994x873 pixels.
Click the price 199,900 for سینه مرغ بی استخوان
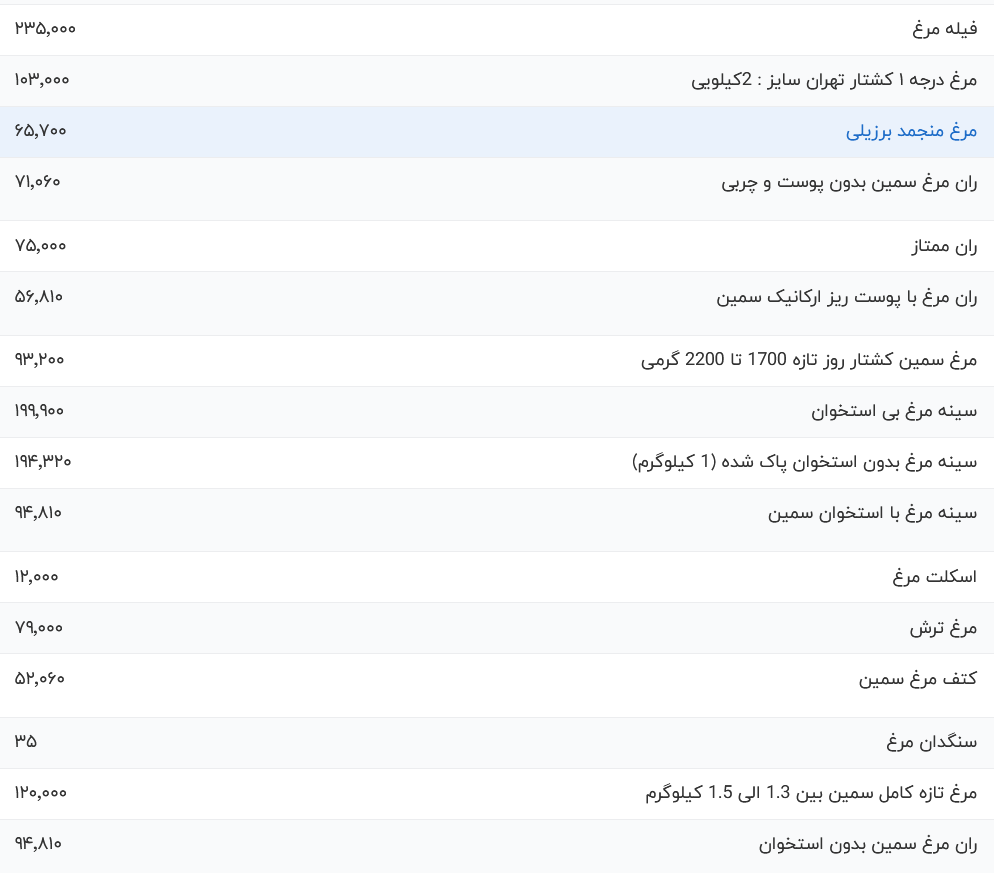click(38, 411)
